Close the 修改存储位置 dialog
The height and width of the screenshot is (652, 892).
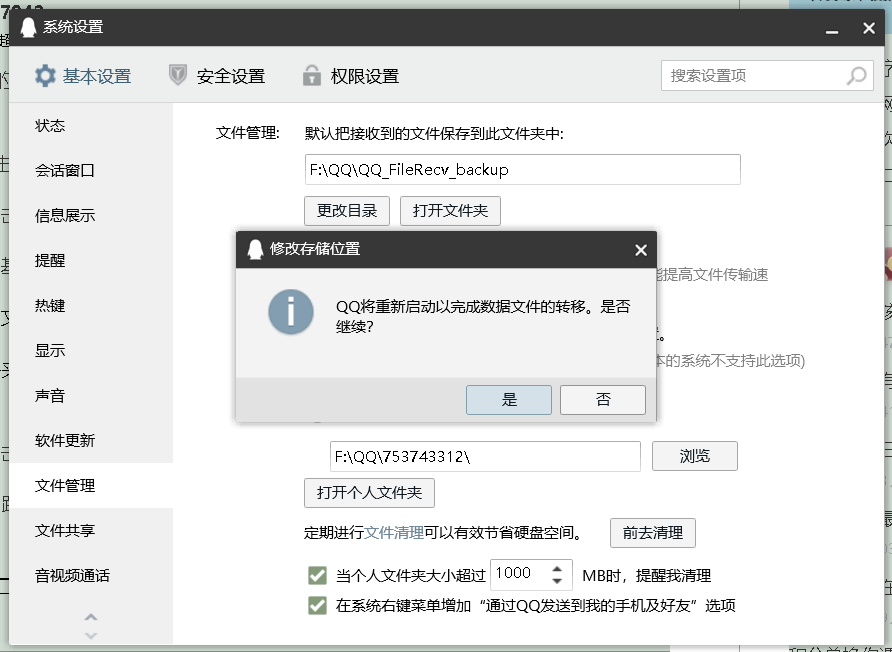click(641, 250)
